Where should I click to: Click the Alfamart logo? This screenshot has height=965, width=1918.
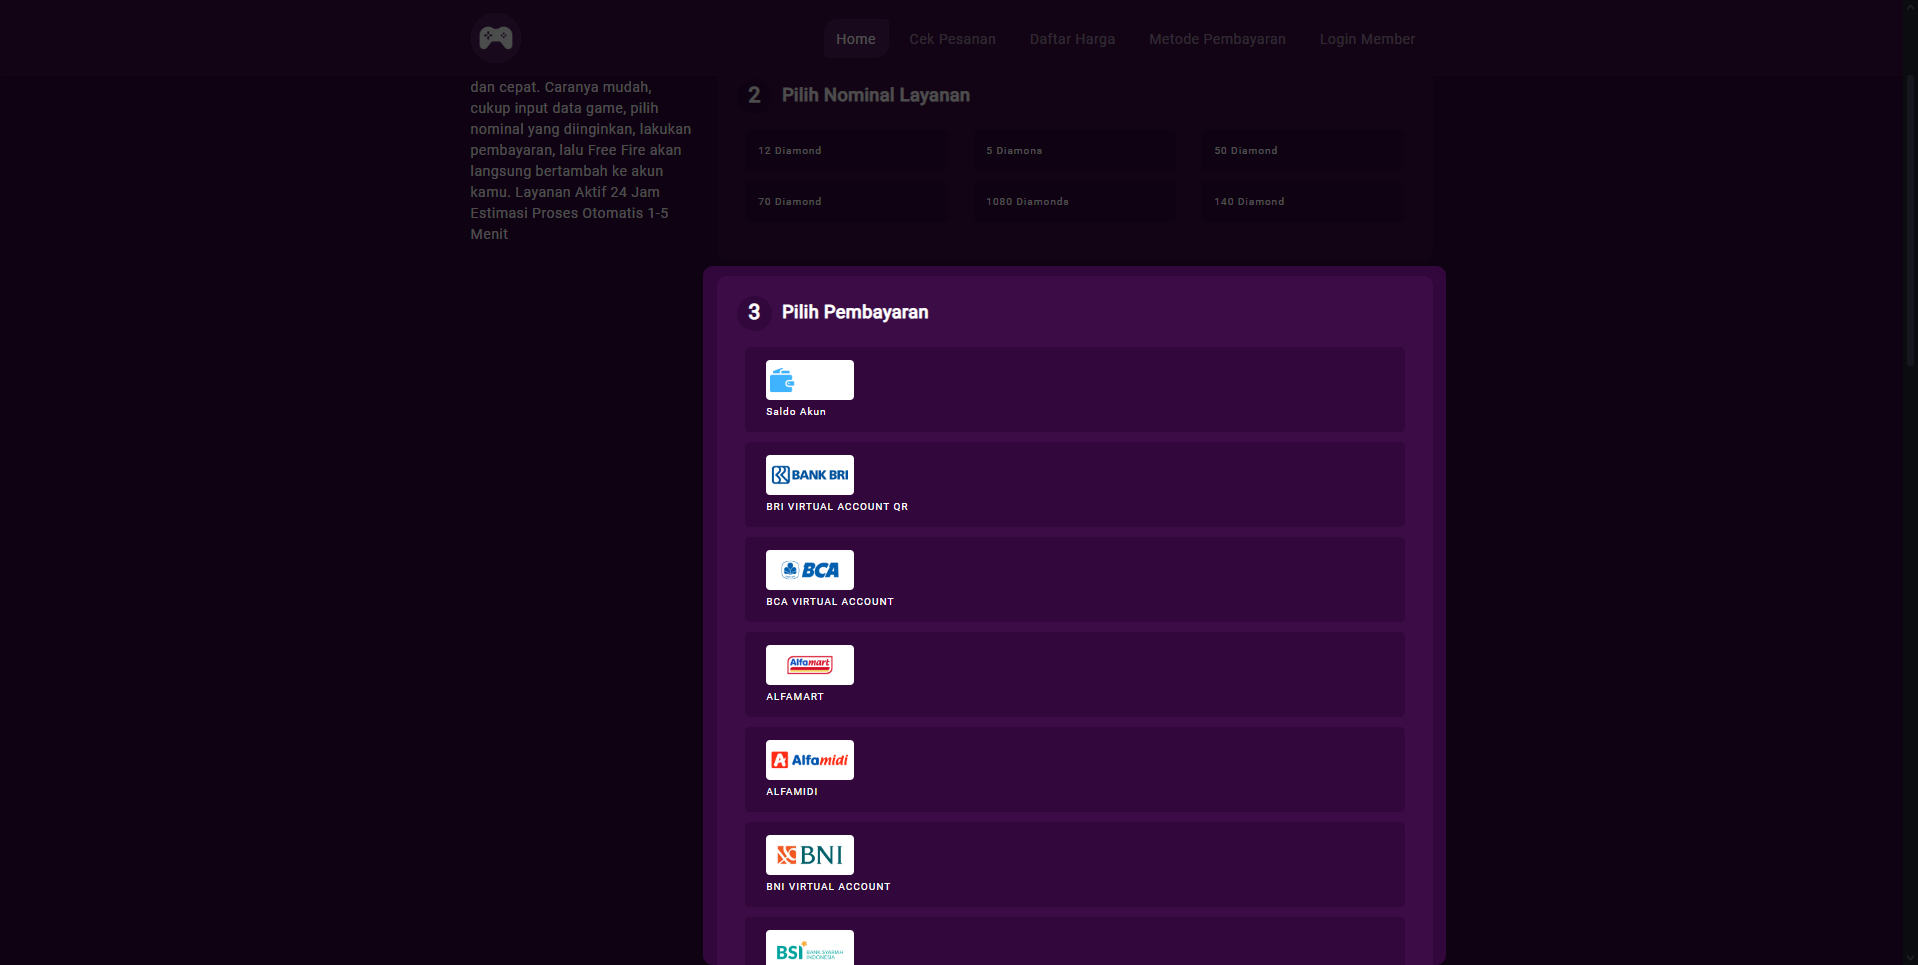click(810, 665)
